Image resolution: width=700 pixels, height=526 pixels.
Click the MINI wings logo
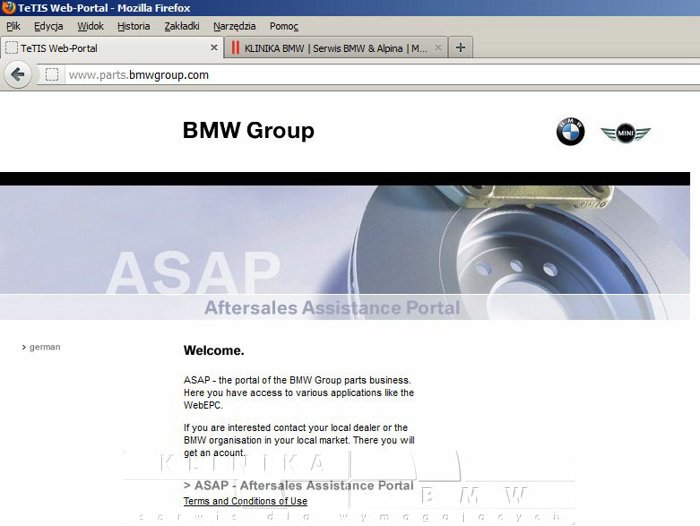625,133
